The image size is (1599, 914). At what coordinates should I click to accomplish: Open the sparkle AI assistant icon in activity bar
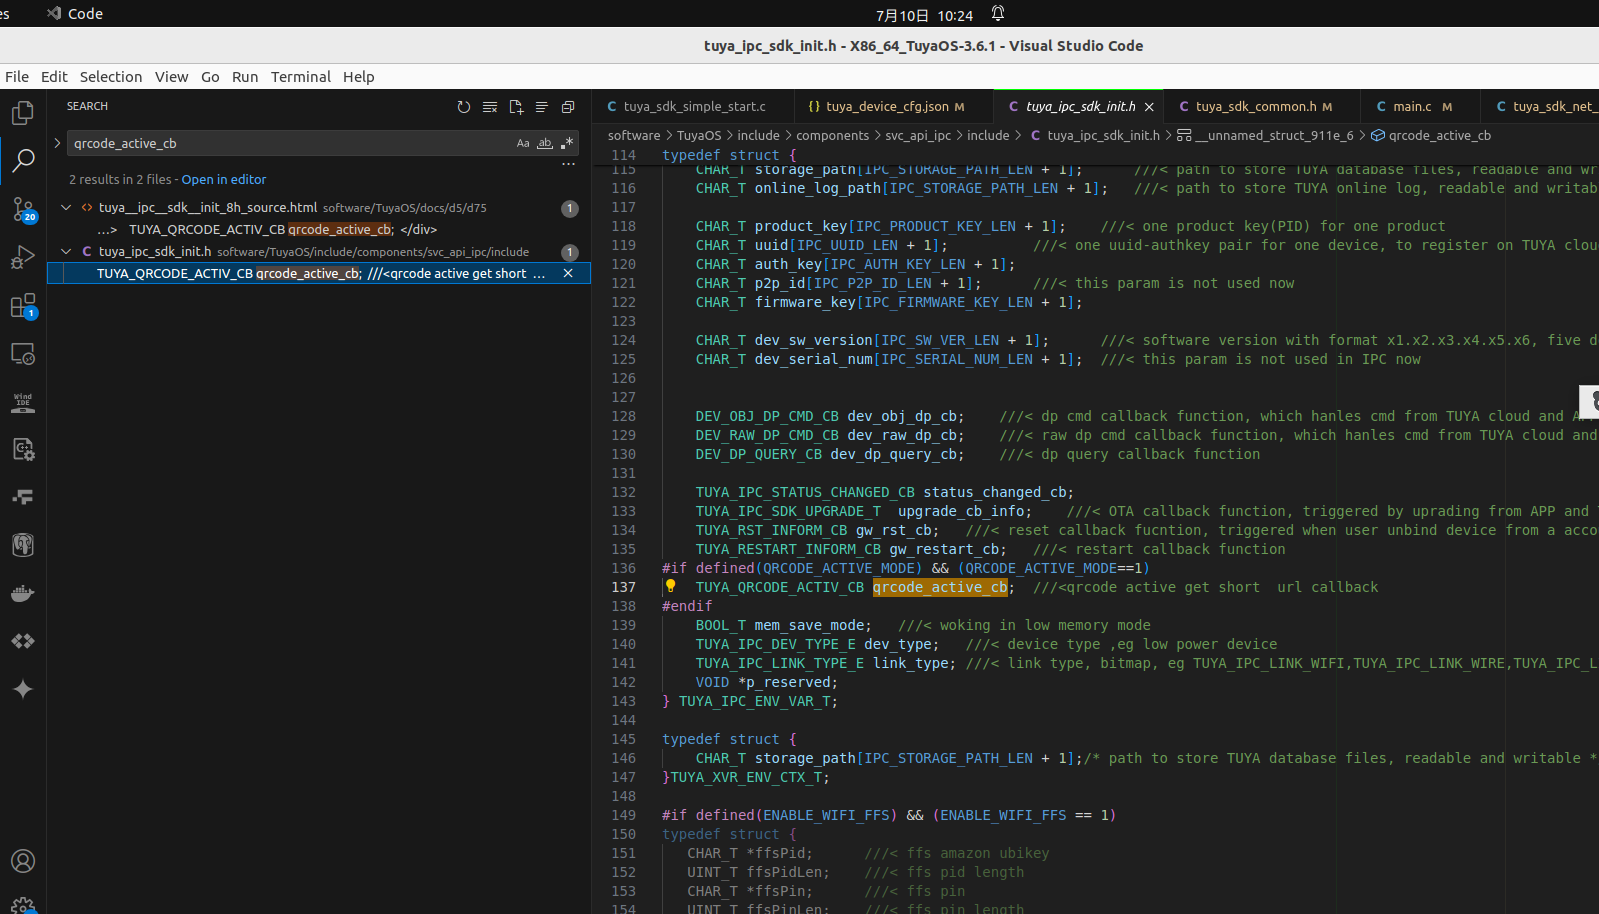[23, 689]
